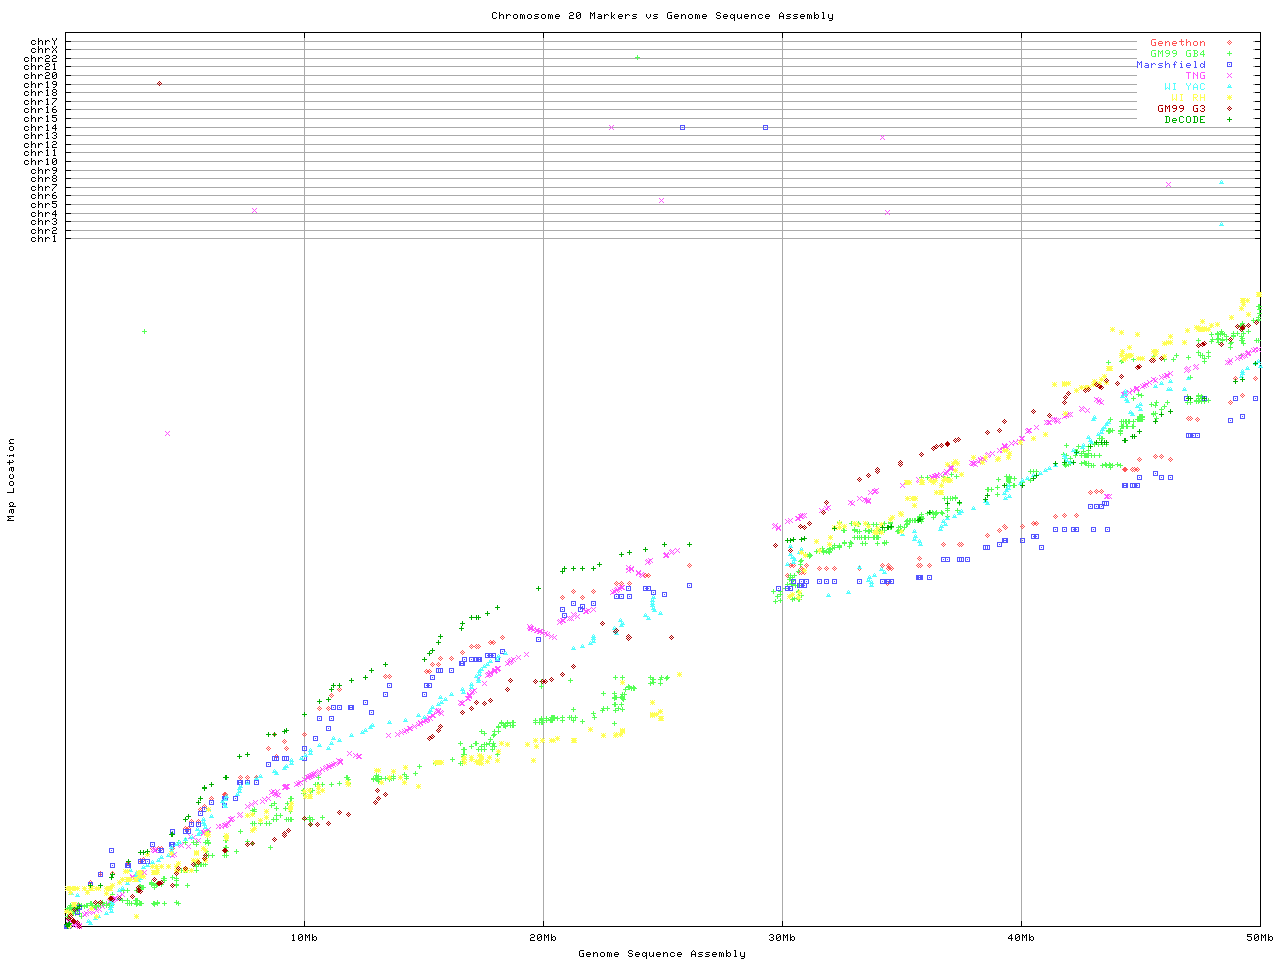Viewport: 1280px width, 960px height.
Task: Click the Genethon red diamond legend marker
Action: pyautogui.click(x=1229, y=43)
